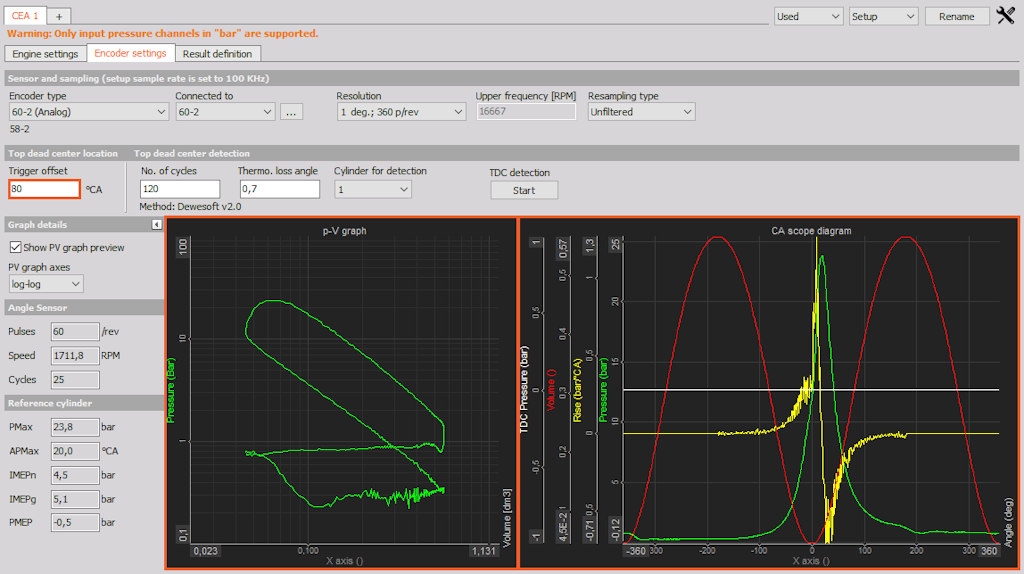
Task: Click the Trigger offset input field
Action: (44, 189)
